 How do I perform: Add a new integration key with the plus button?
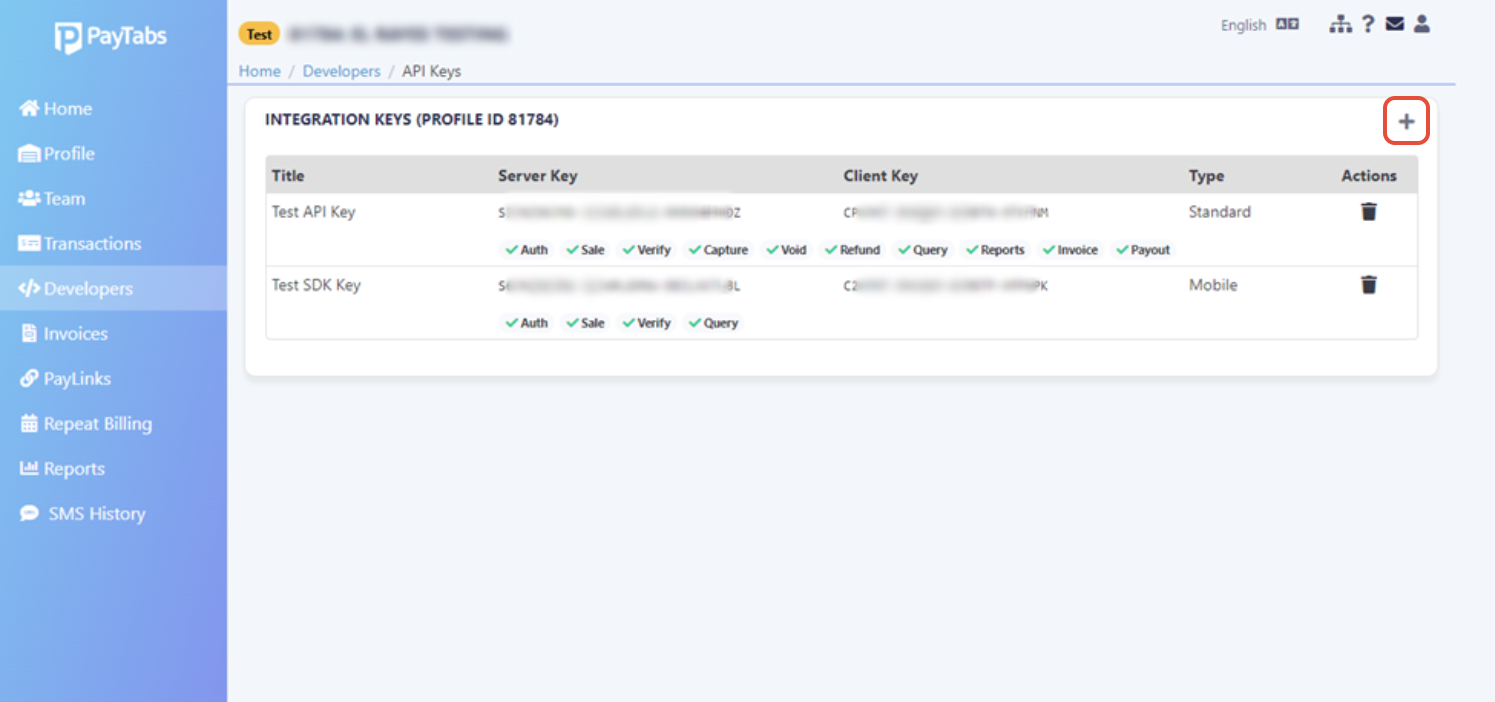1406,120
